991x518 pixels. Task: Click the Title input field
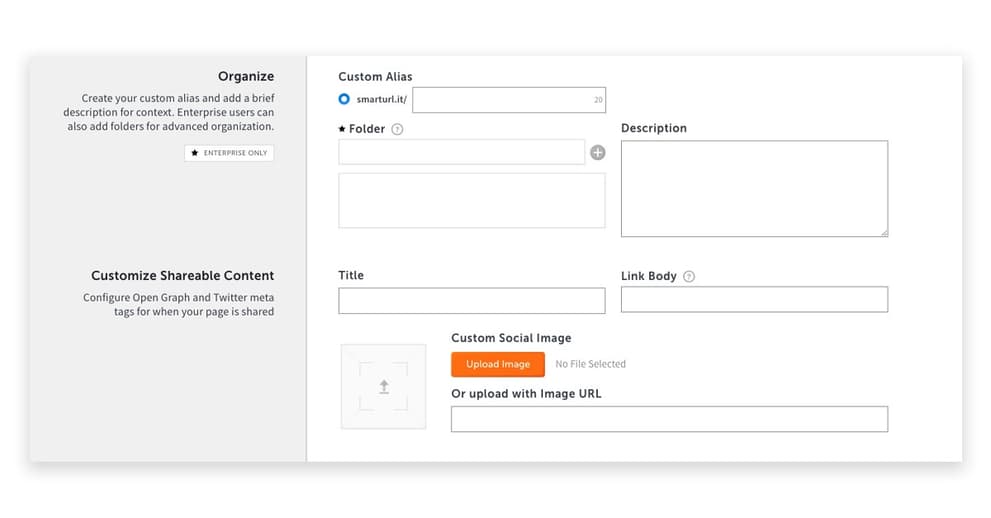(471, 300)
